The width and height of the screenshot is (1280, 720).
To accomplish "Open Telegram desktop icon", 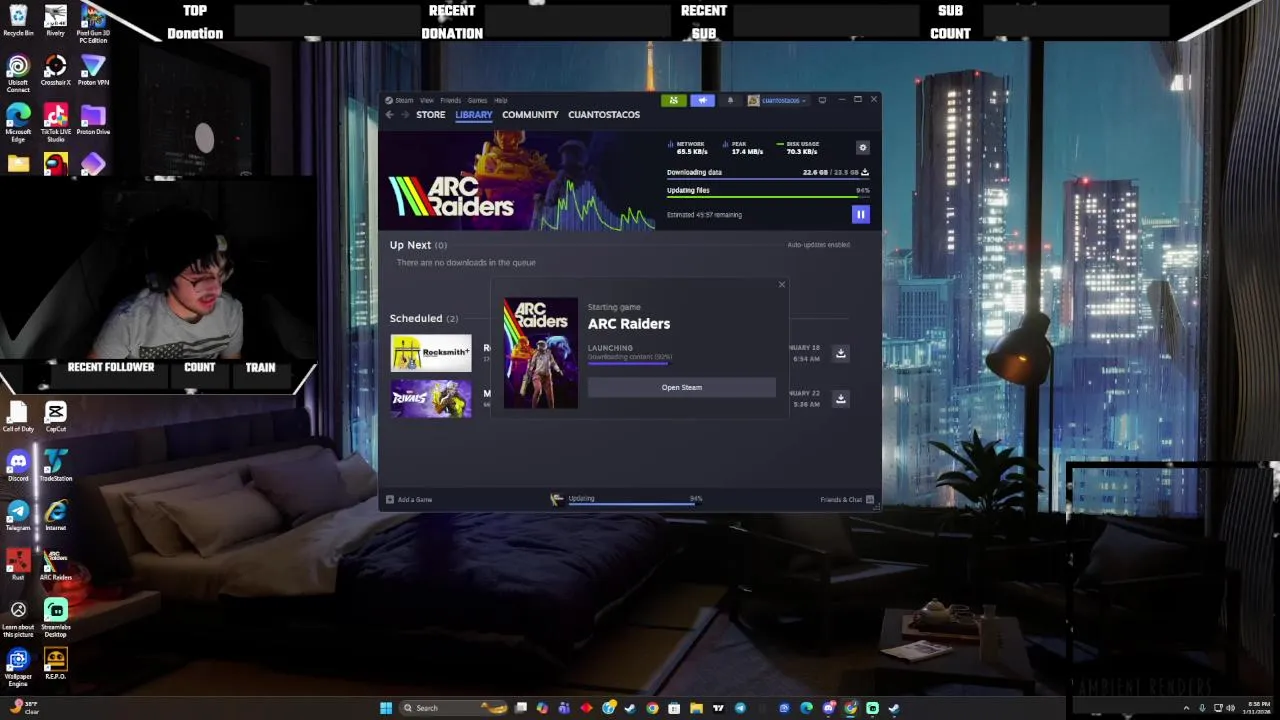I will pos(18,514).
